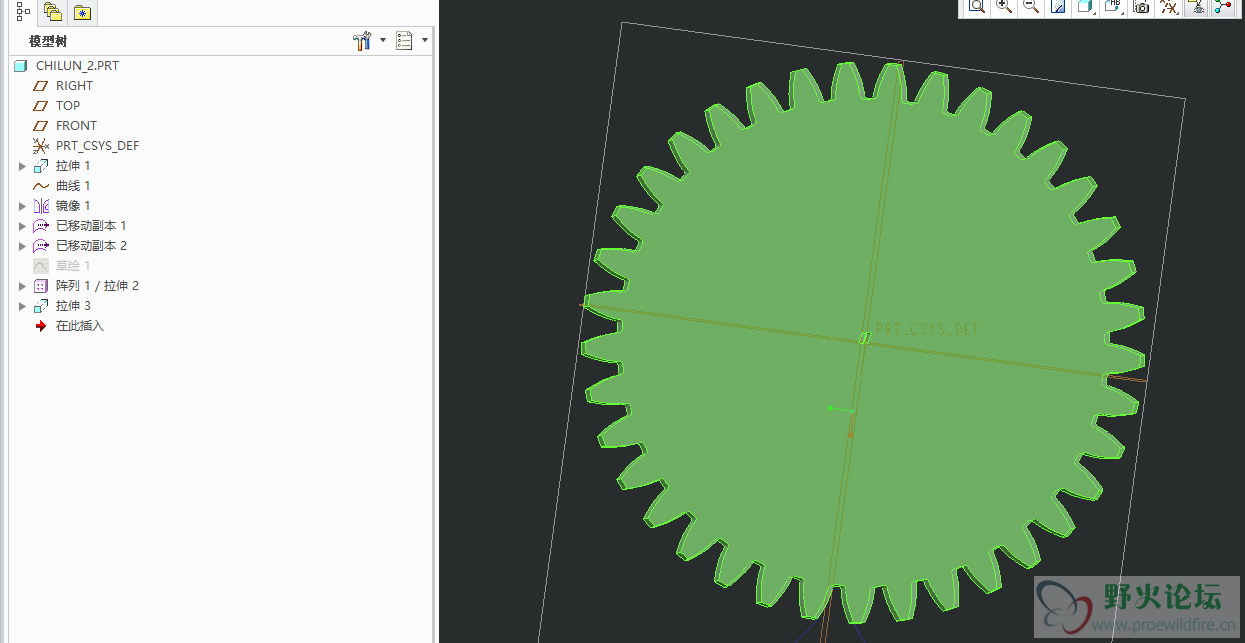Select the 在此插入 insert marker label
This screenshot has height=643, width=1245.
tap(80, 326)
